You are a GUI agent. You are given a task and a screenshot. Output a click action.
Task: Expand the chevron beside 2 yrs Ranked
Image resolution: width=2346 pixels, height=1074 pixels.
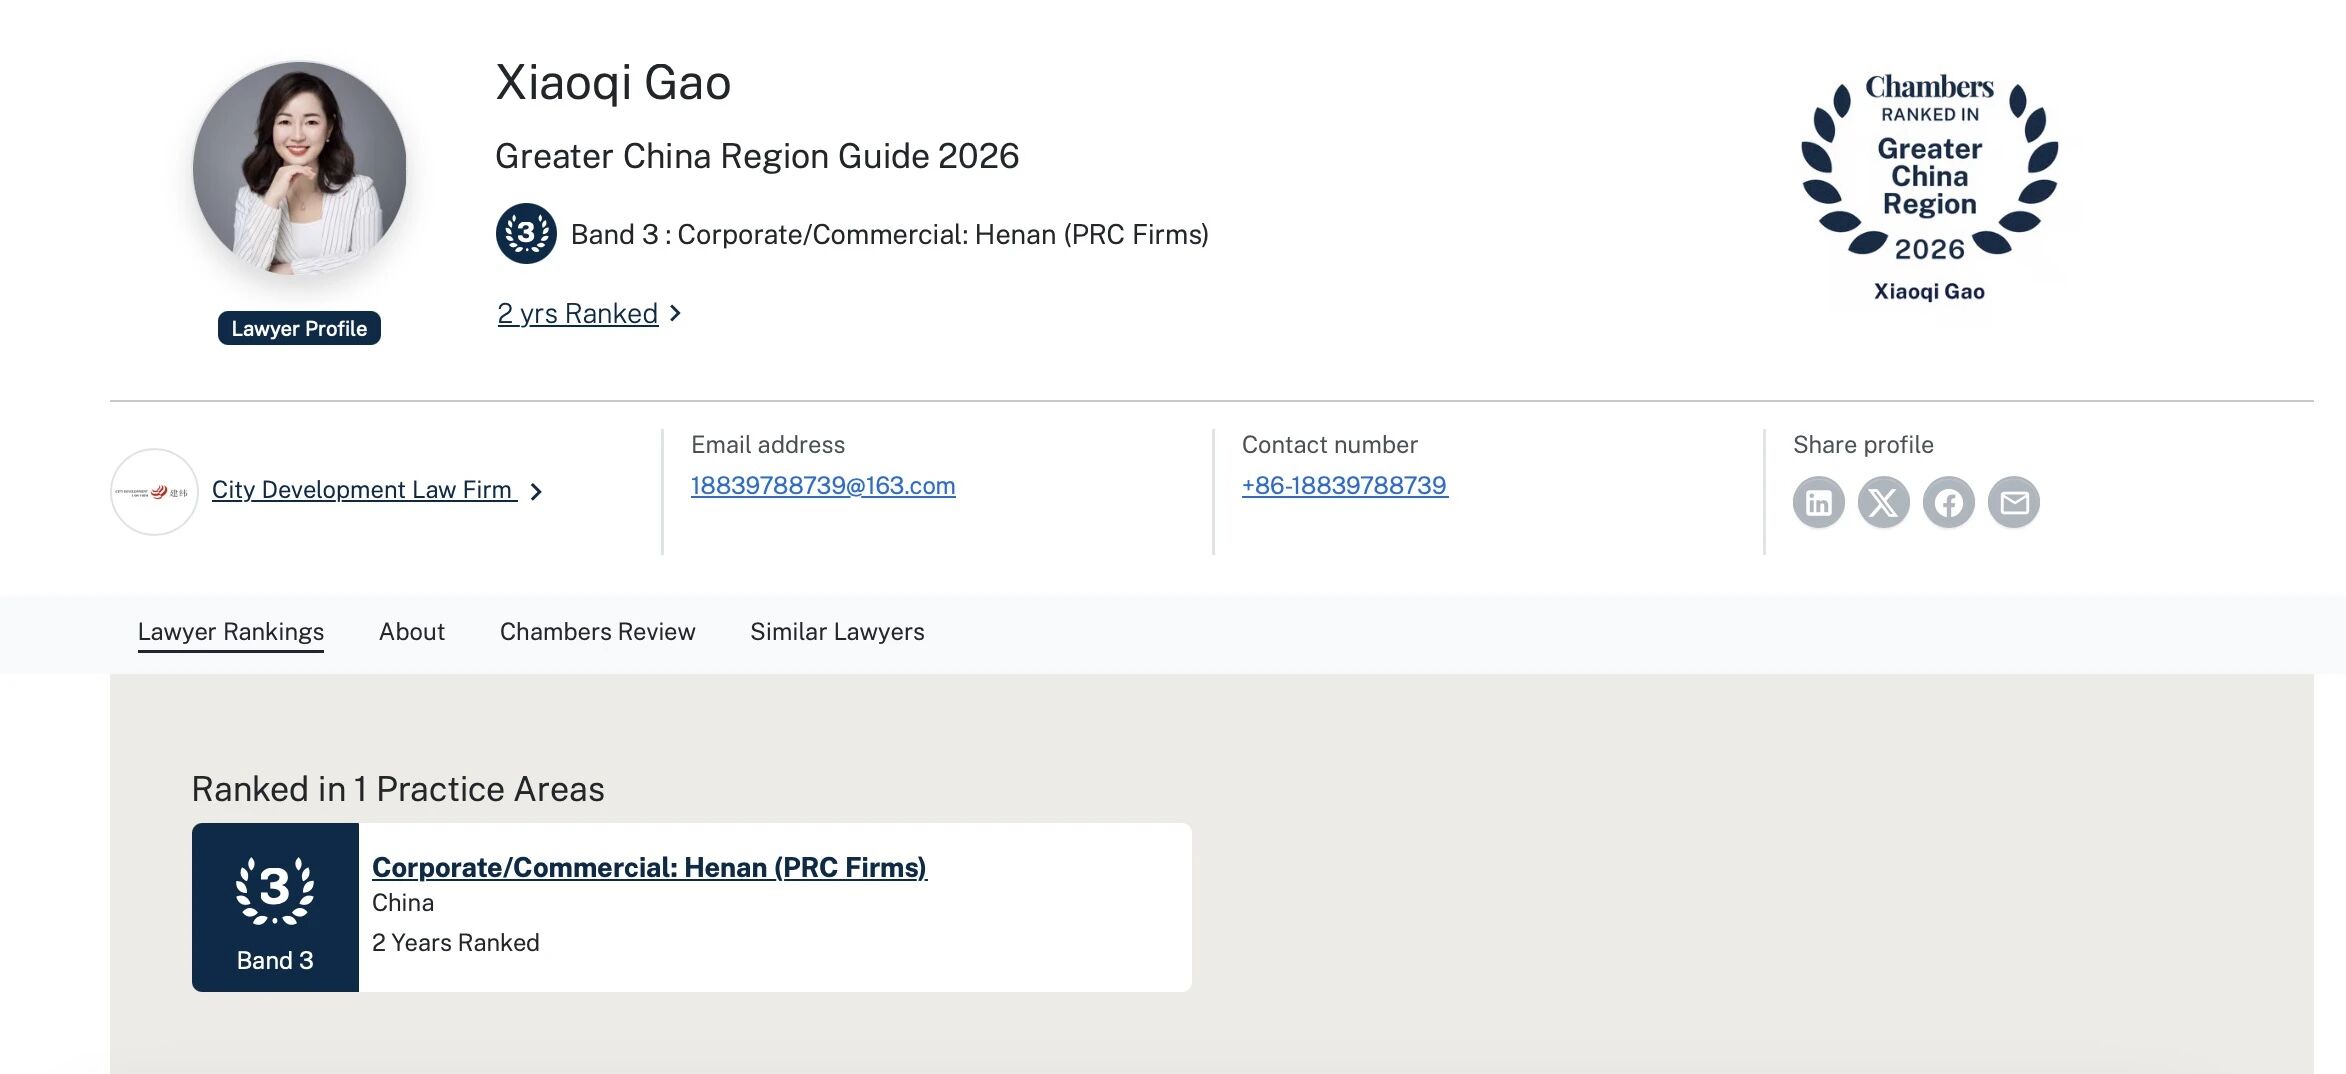676,314
